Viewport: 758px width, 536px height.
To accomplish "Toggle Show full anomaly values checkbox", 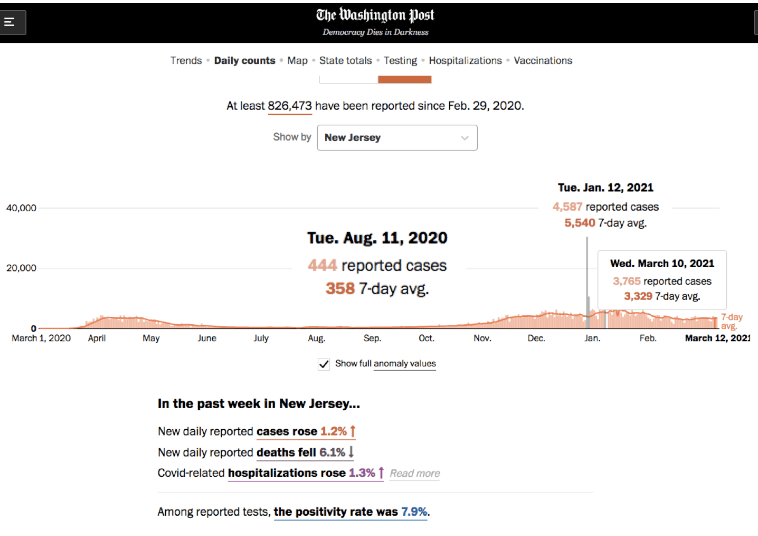I will tap(323, 364).
